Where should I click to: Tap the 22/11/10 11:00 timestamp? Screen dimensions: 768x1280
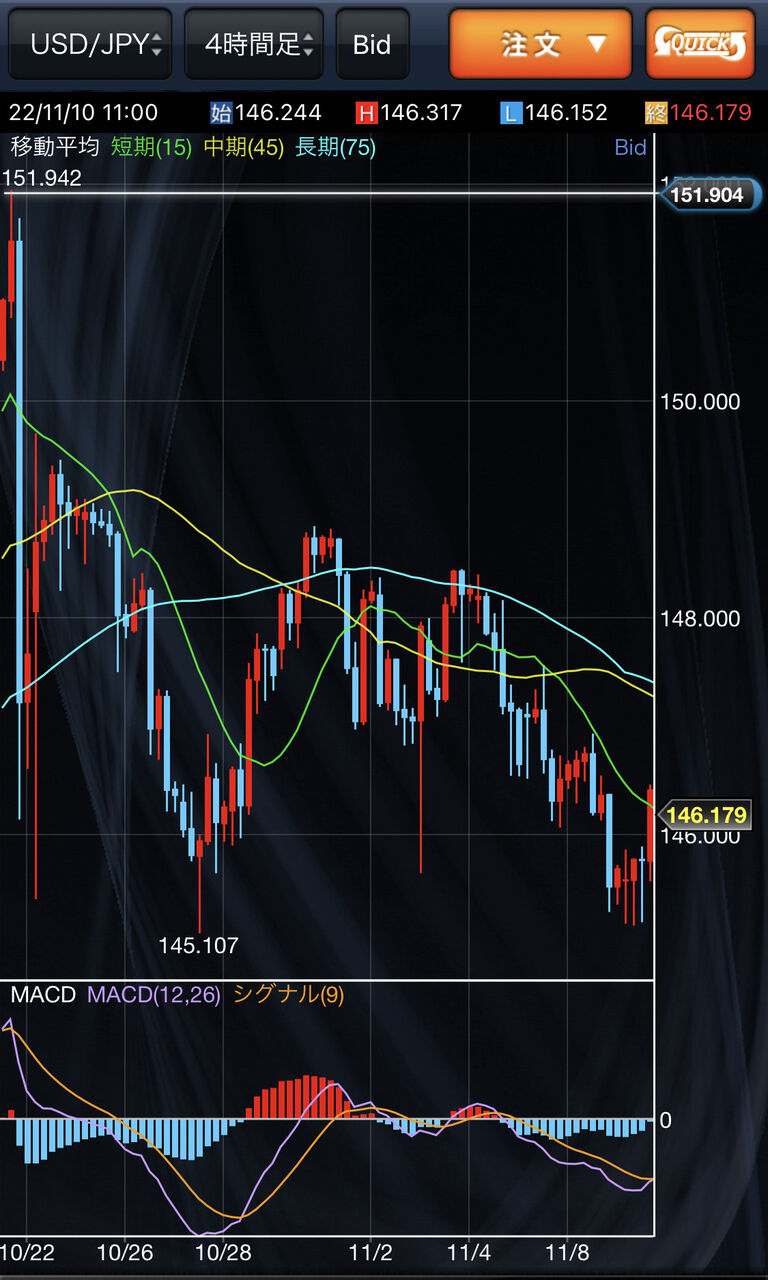[x=82, y=112]
